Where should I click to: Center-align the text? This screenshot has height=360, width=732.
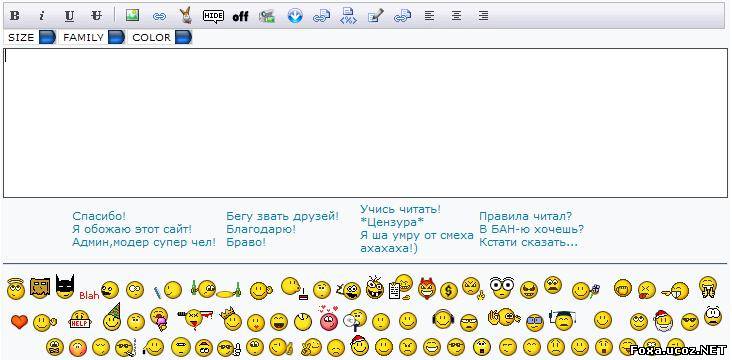tap(456, 16)
